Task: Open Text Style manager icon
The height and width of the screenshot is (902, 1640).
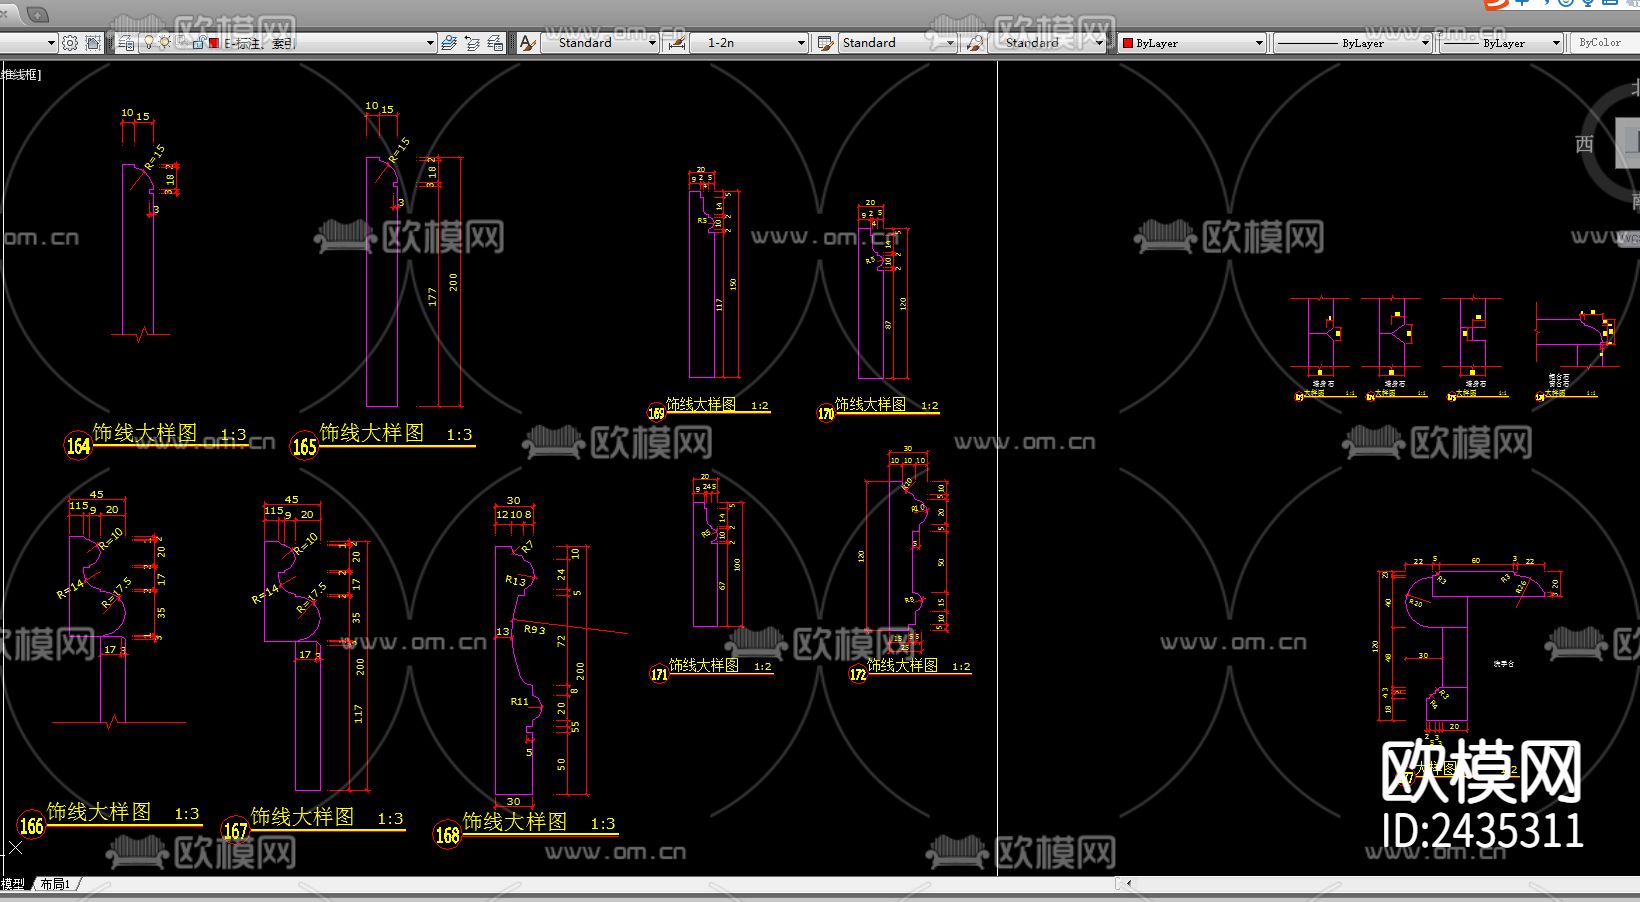Action: (528, 43)
